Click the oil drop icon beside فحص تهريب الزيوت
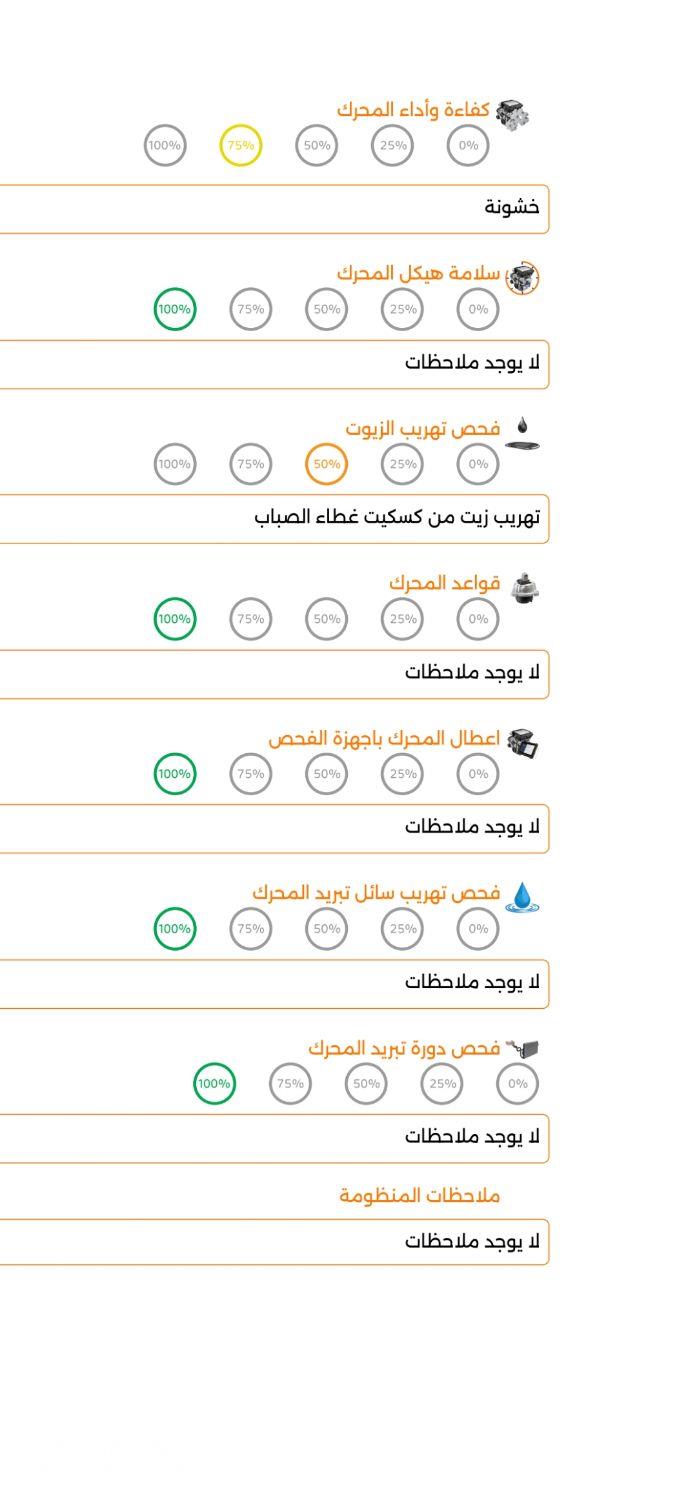The height and width of the screenshot is (1500, 697). 522,432
